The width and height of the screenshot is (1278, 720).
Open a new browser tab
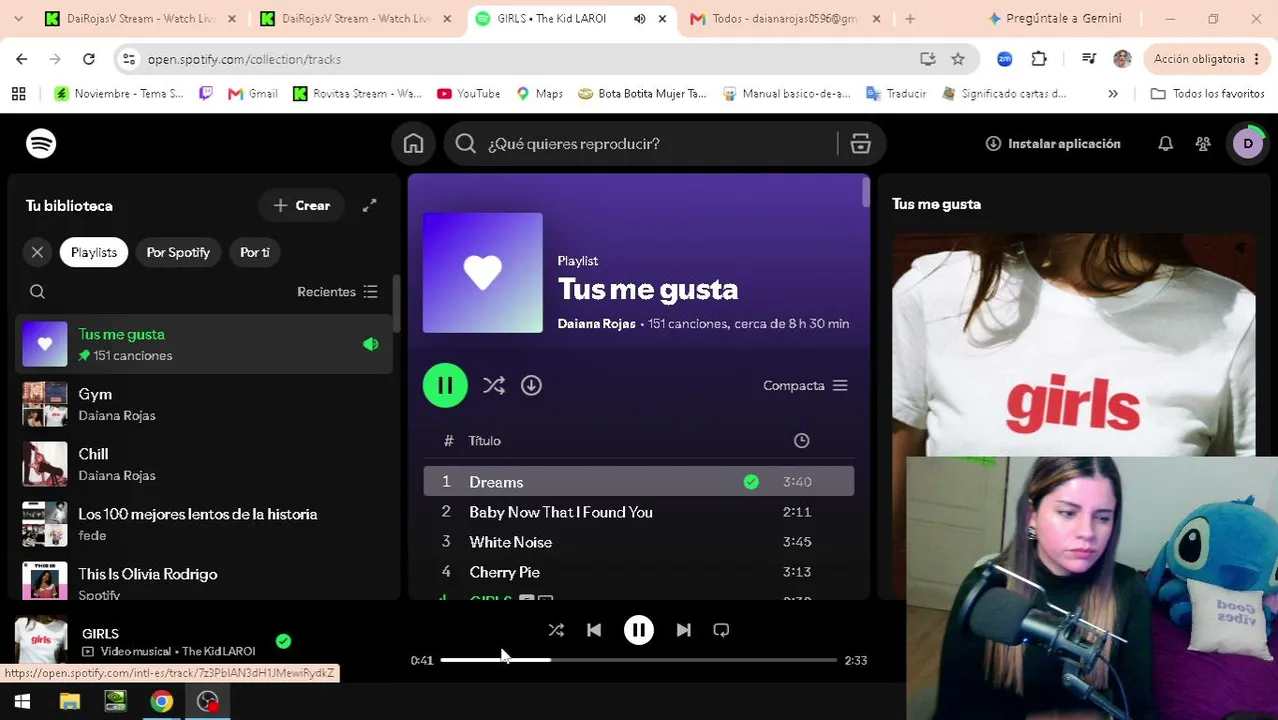point(910,19)
